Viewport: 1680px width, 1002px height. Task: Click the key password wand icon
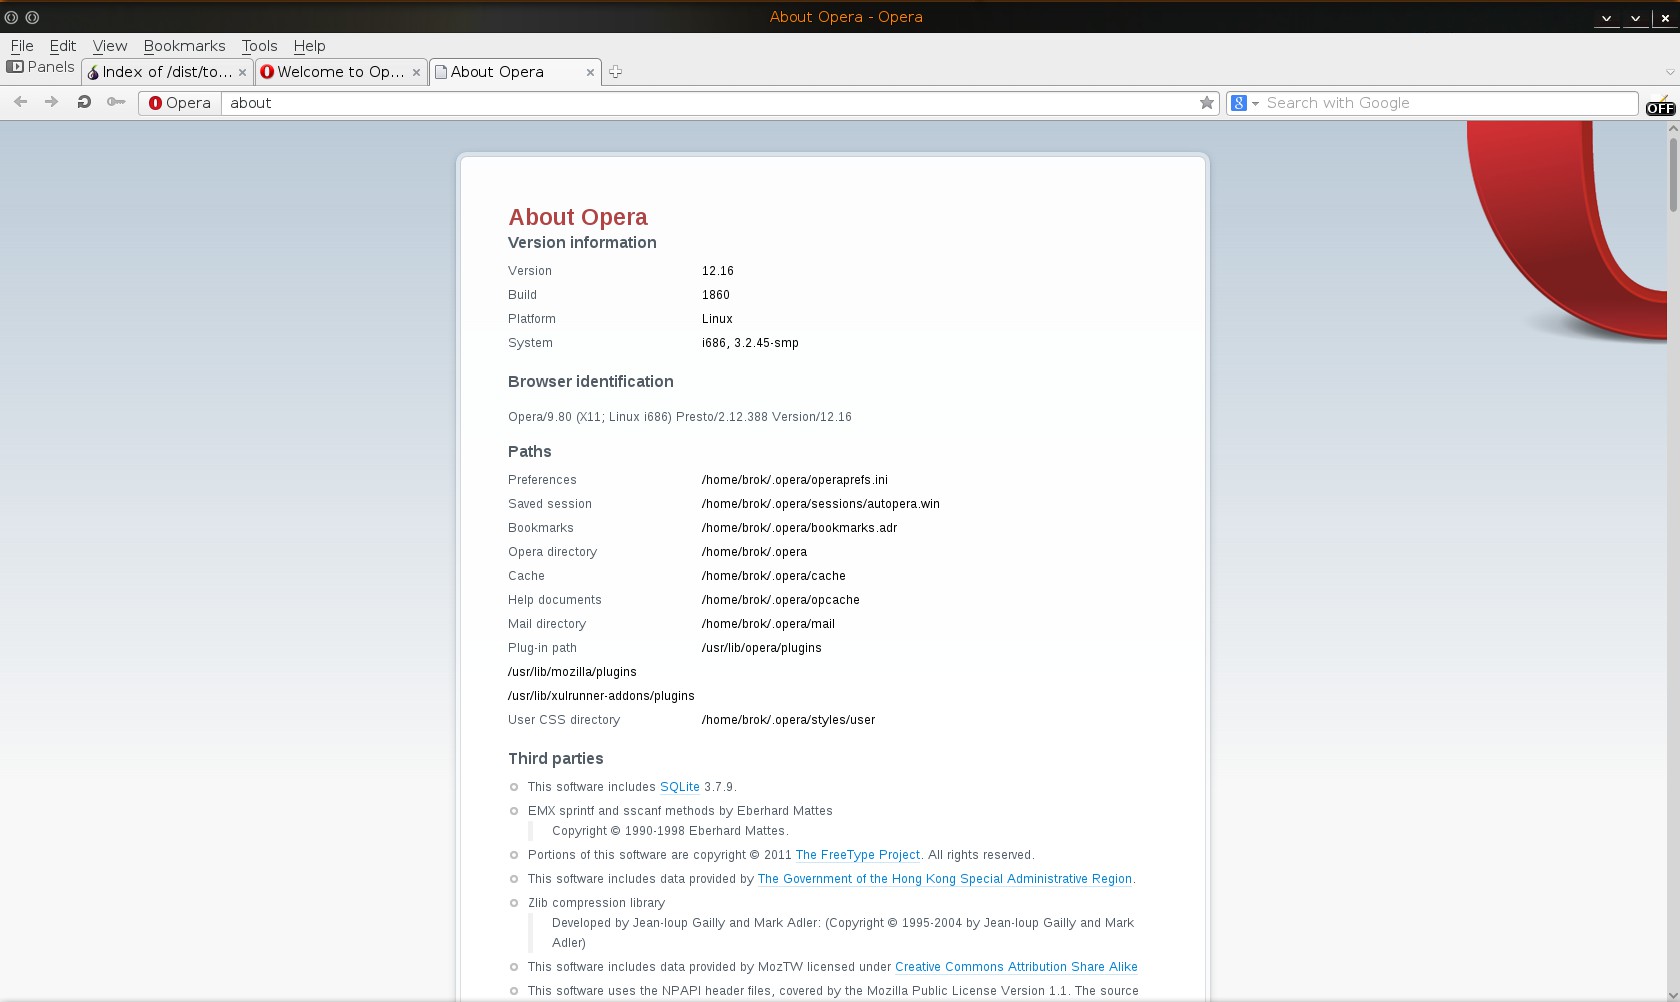pyautogui.click(x=116, y=102)
